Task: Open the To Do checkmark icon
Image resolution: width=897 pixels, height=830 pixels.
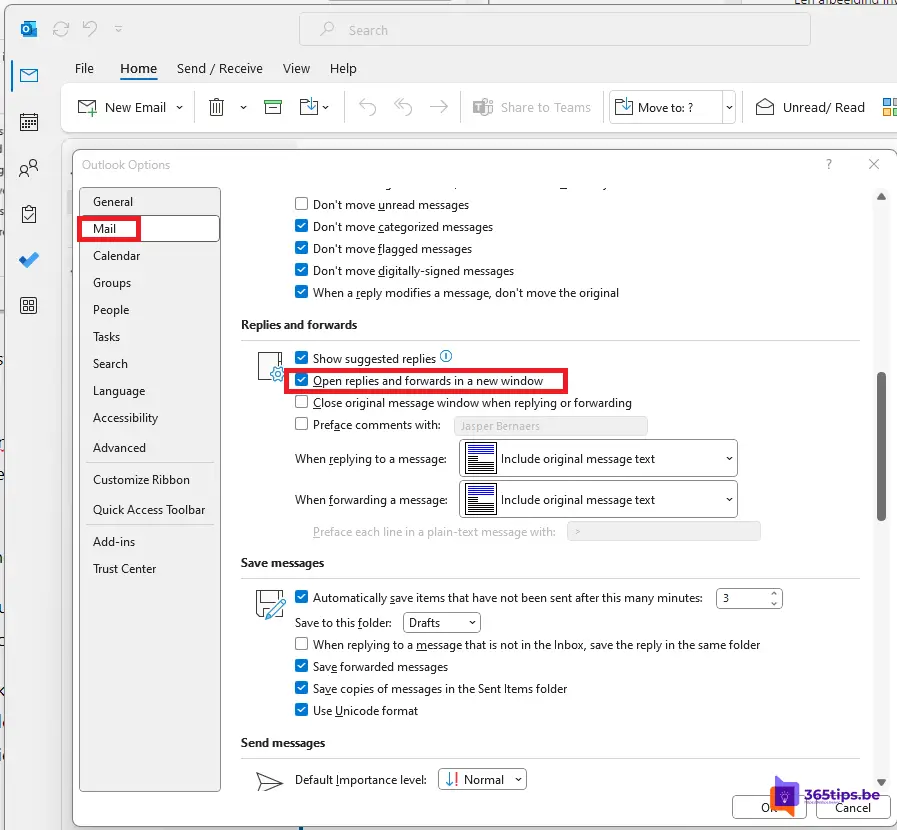Action: point(29,260)
